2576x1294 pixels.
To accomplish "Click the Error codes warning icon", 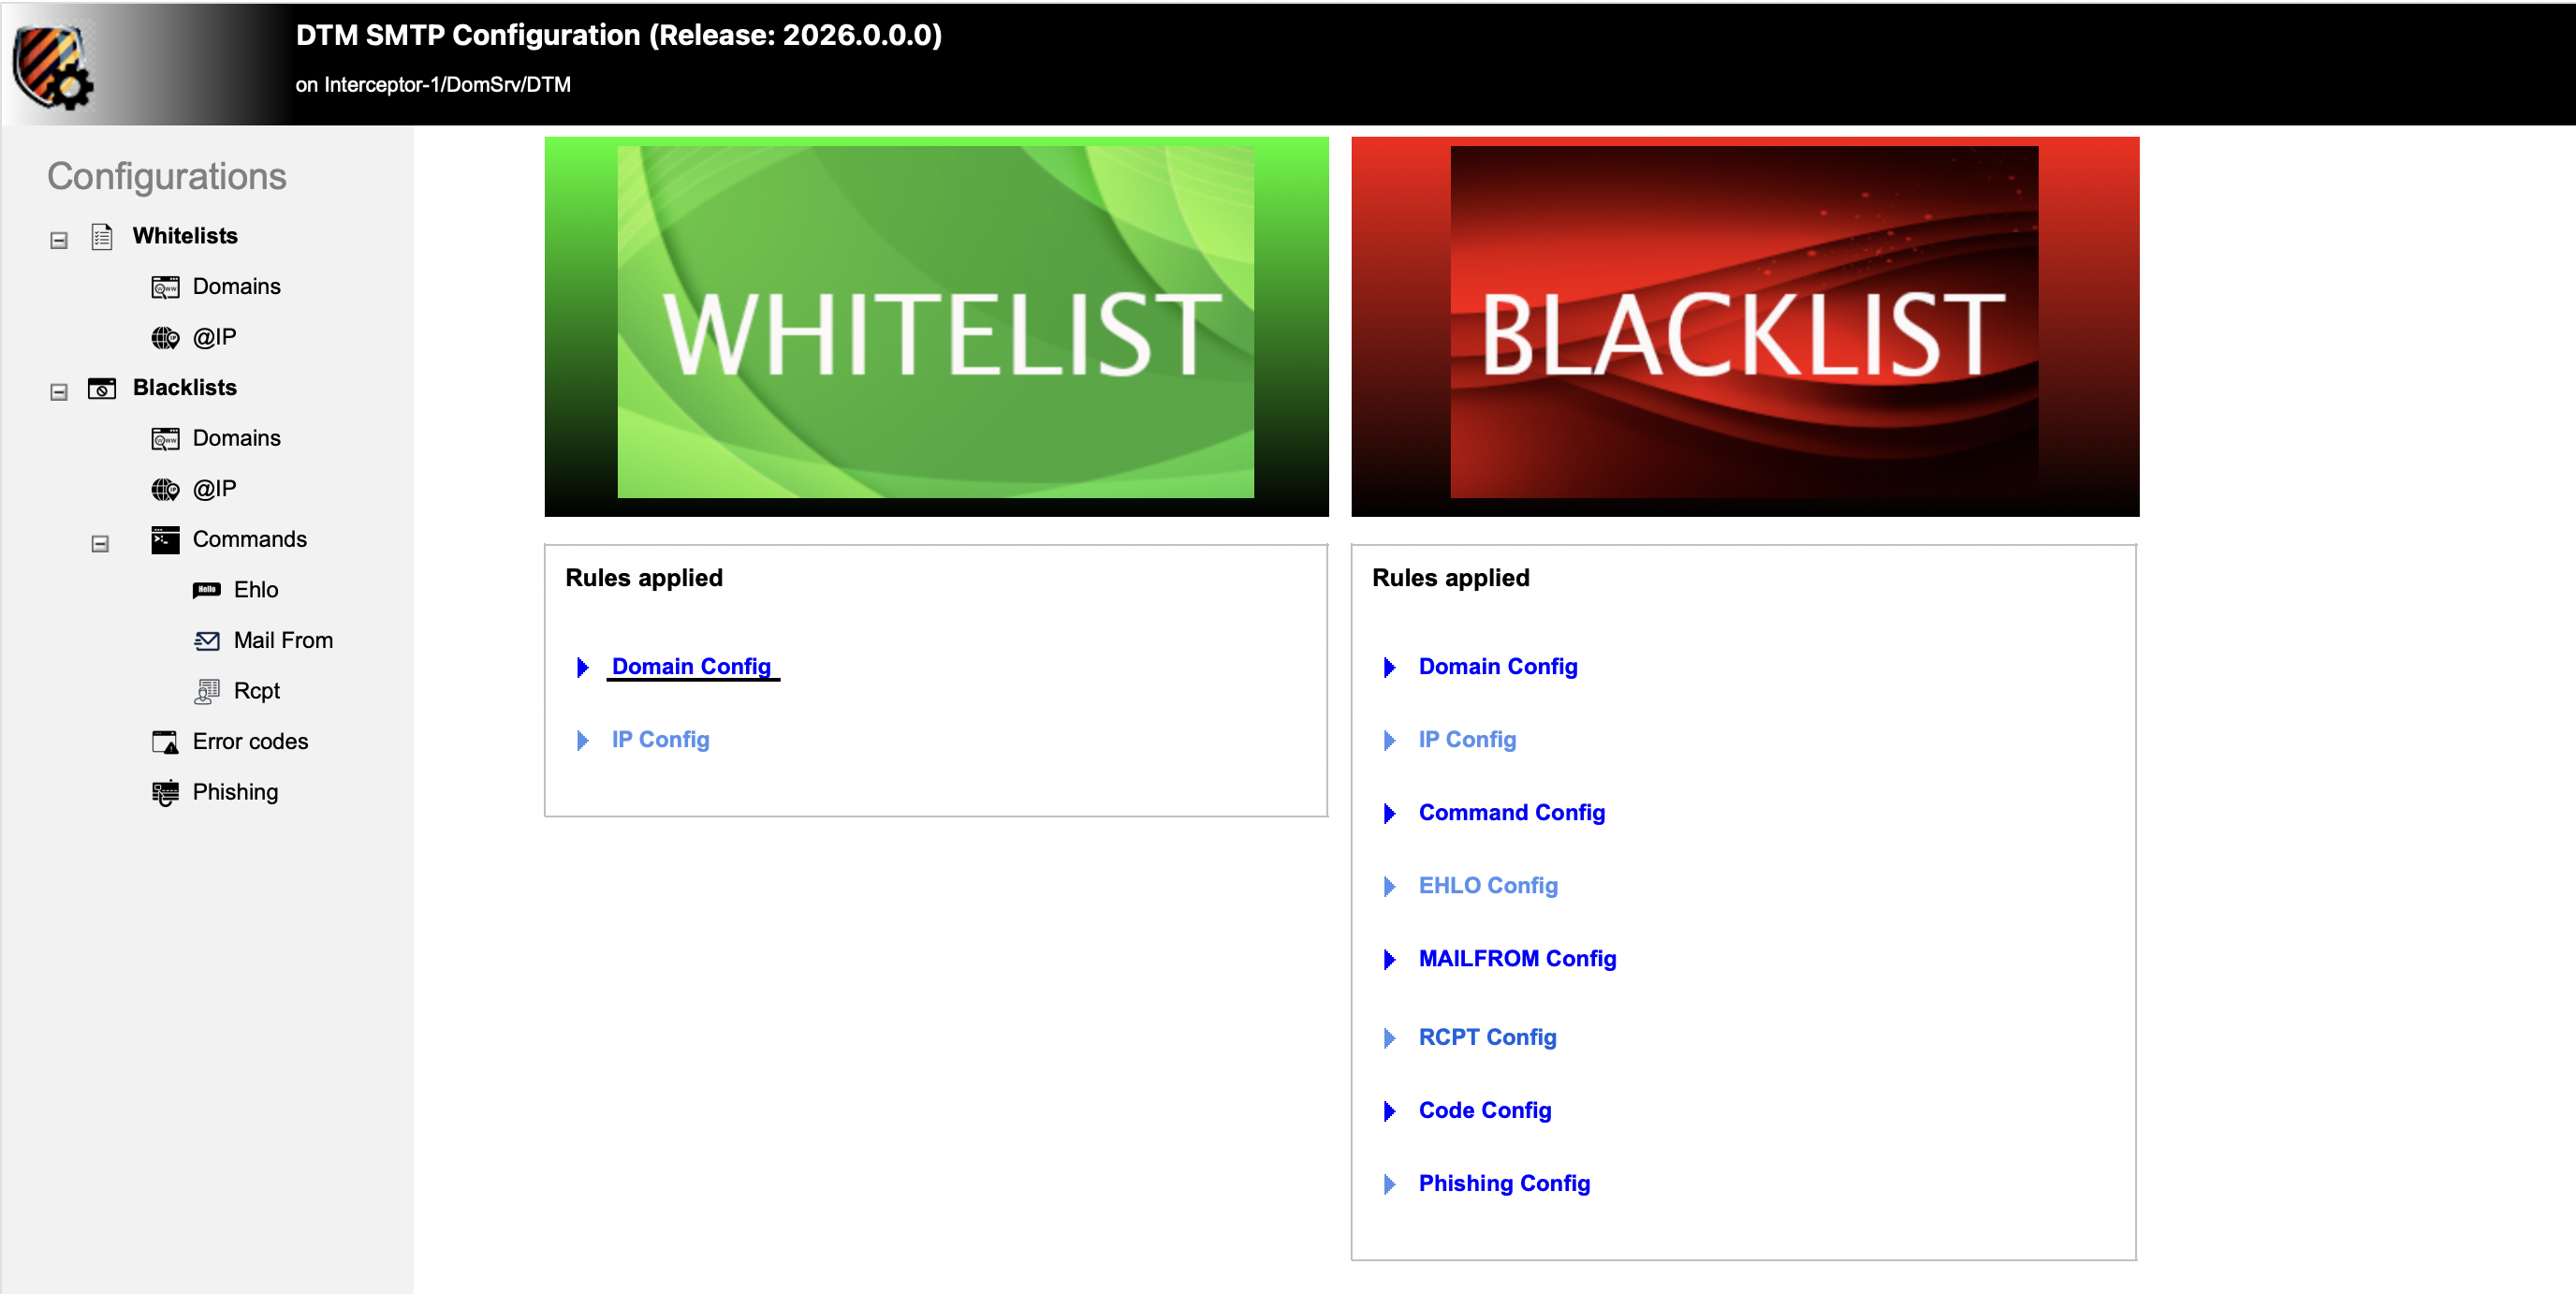I will (165, 742).
